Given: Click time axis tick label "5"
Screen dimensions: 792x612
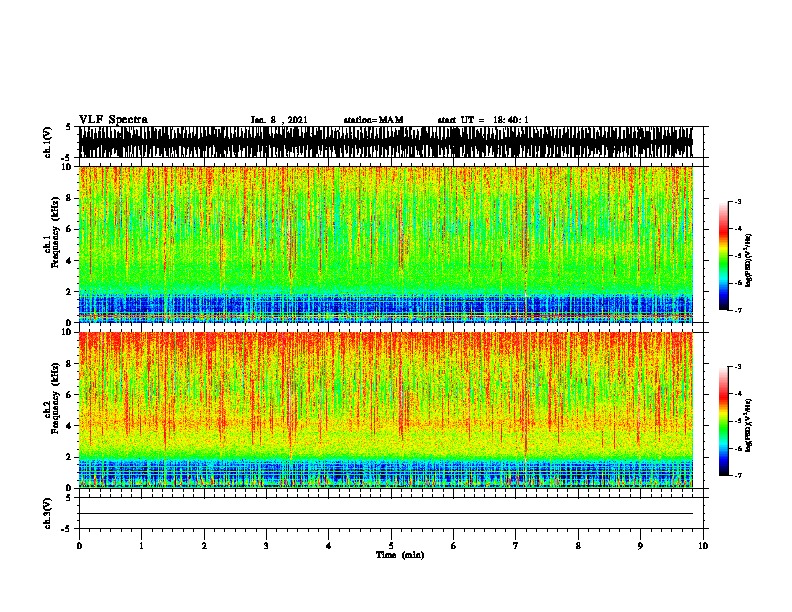Looking at the screenshot, I should pyautogui.click(x=391, y=546).
